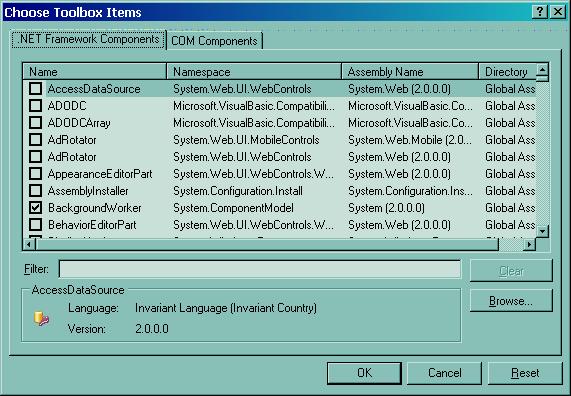Click the horizontal scrollbar thumb
Viewport: 571px width, 396px height.
pos(267,244)
